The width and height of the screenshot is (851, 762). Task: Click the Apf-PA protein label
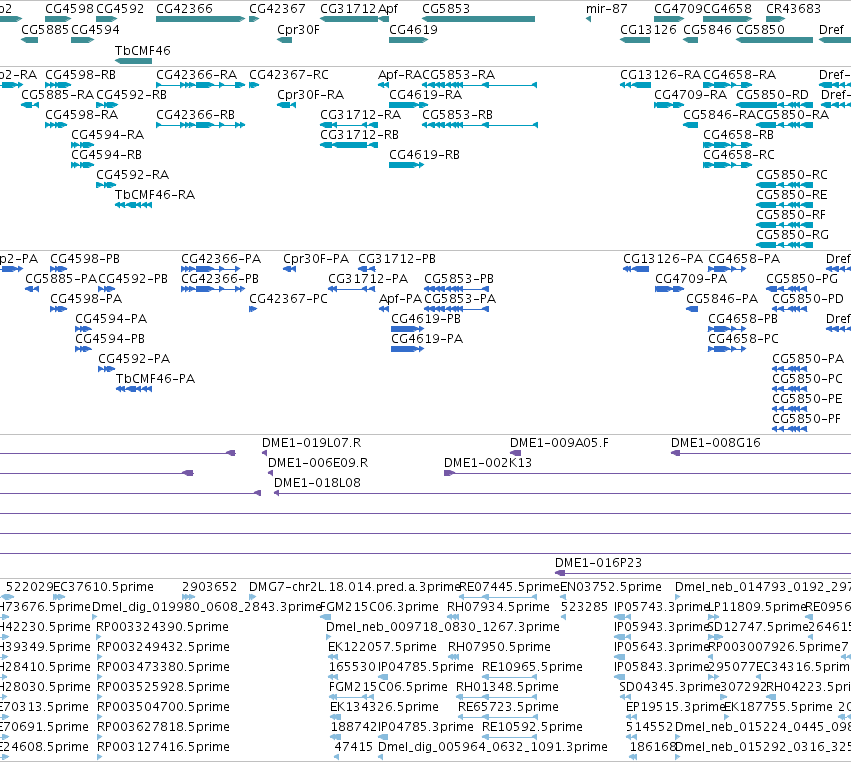pyautogui.click(x=400, y=299)
